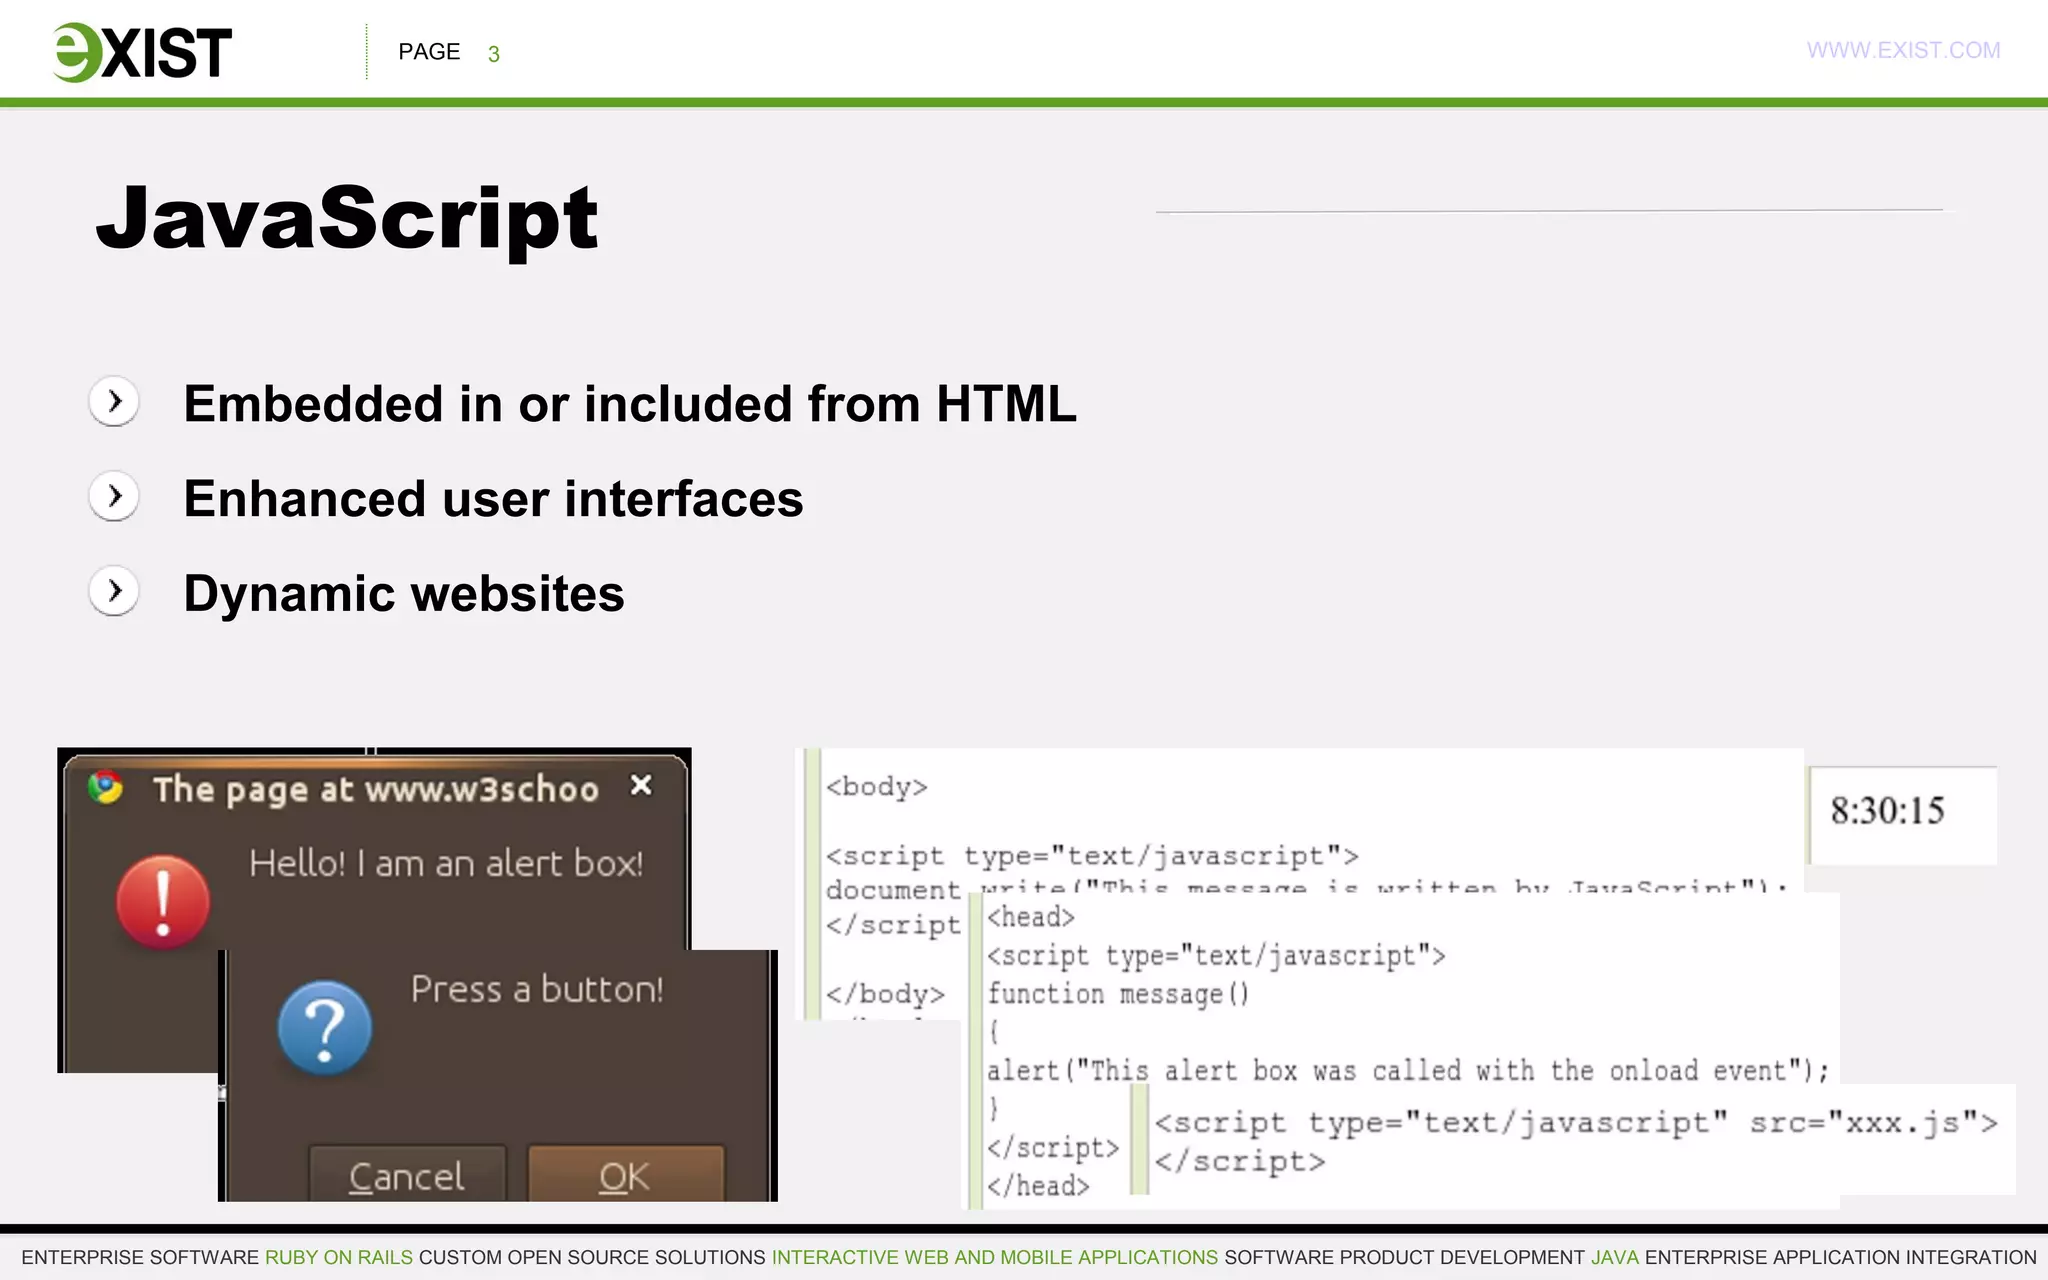This screenshot has height=1280, width=2048.
Task: Click the PAGE label in the header
Action: click(429, 52)
